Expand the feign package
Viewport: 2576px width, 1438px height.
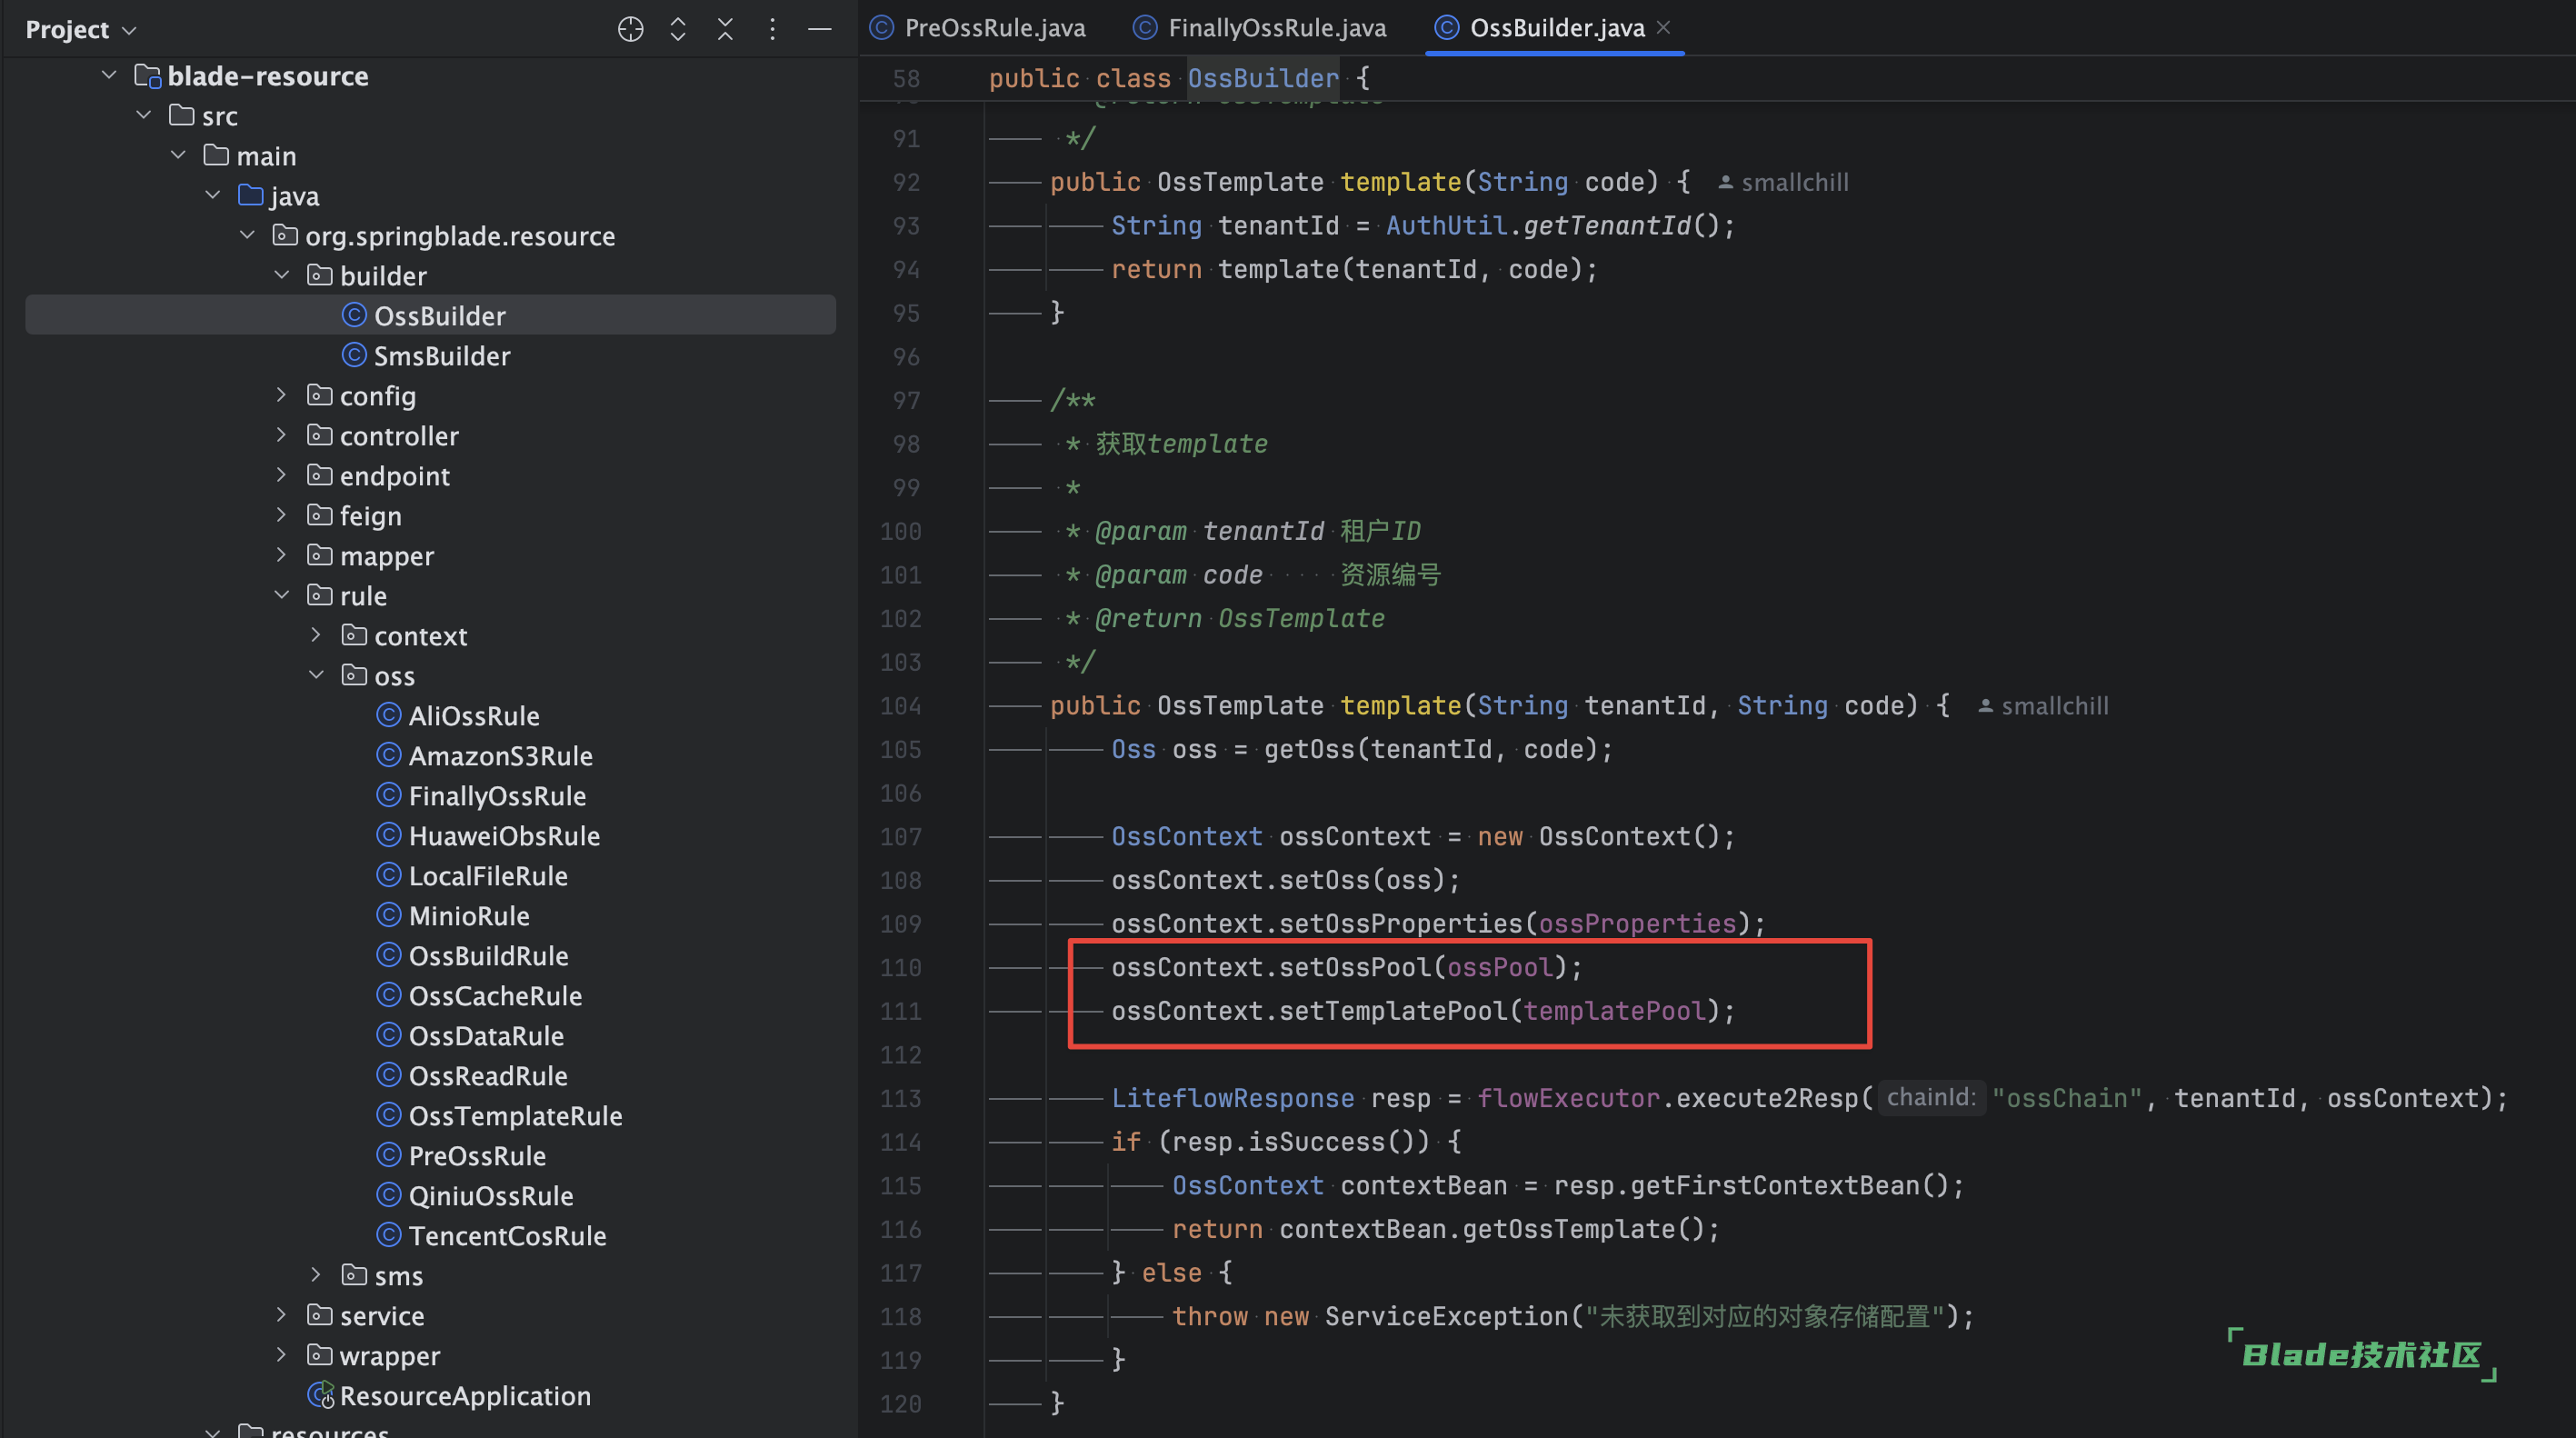tap(281, 515)
